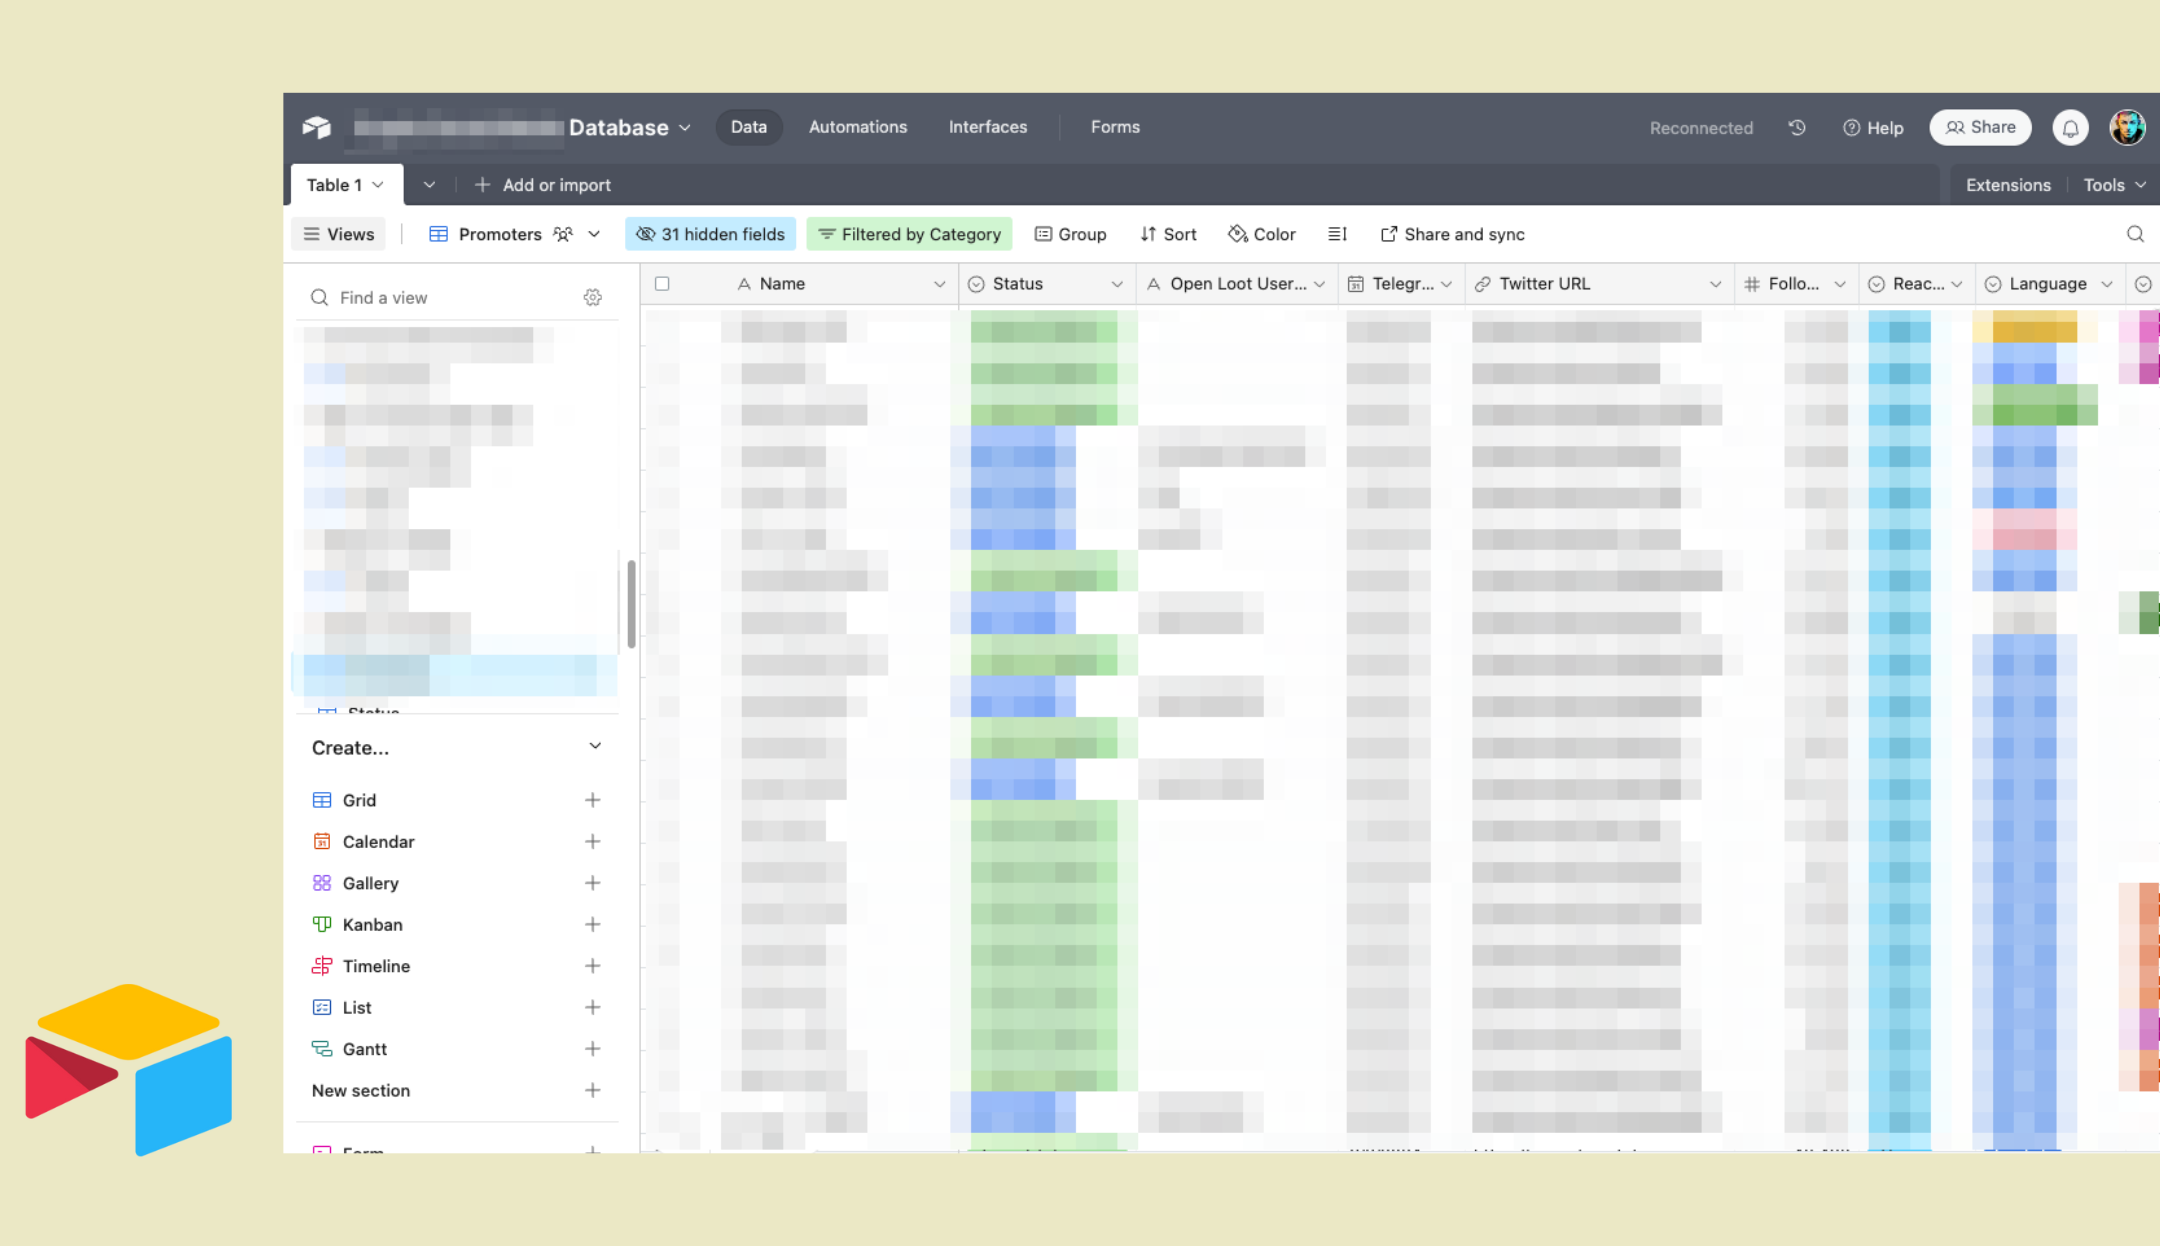
Task: Expand the Status column dropdown
Action: coord(1116,284)
